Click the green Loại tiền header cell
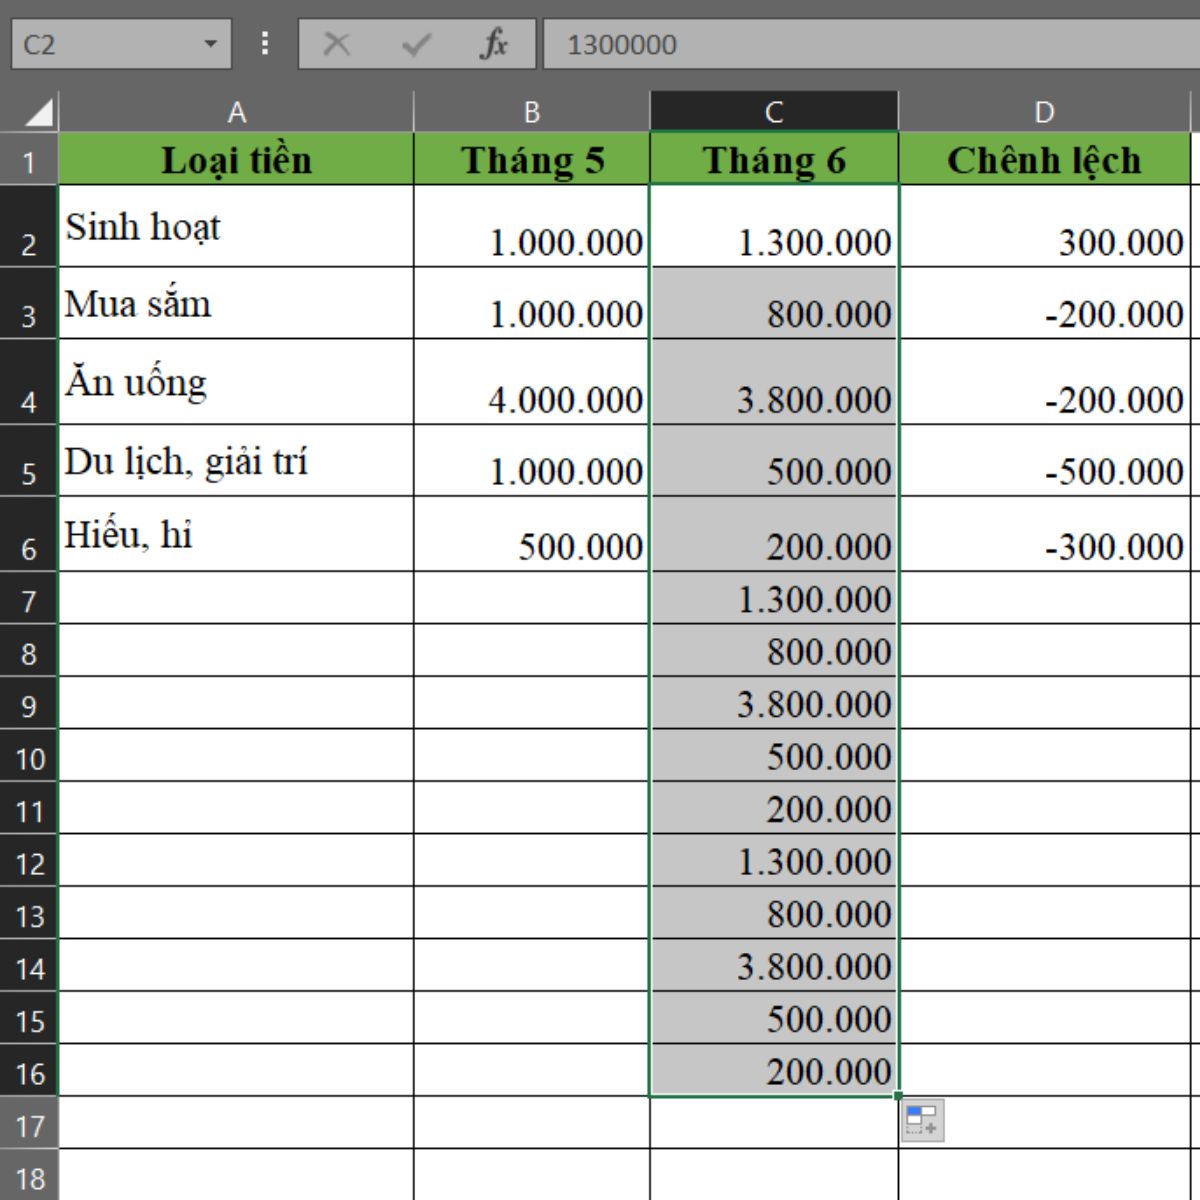 (x=237, y=160)
